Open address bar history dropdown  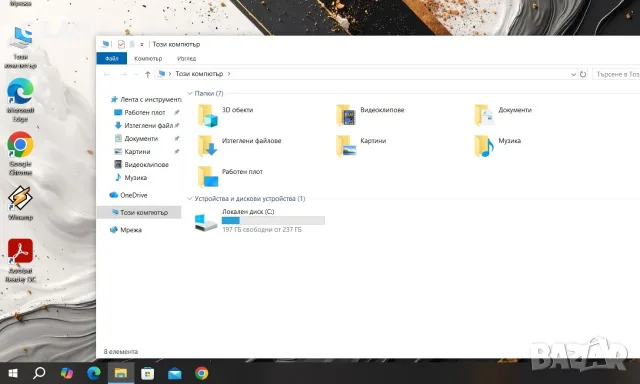coord(573,74)
